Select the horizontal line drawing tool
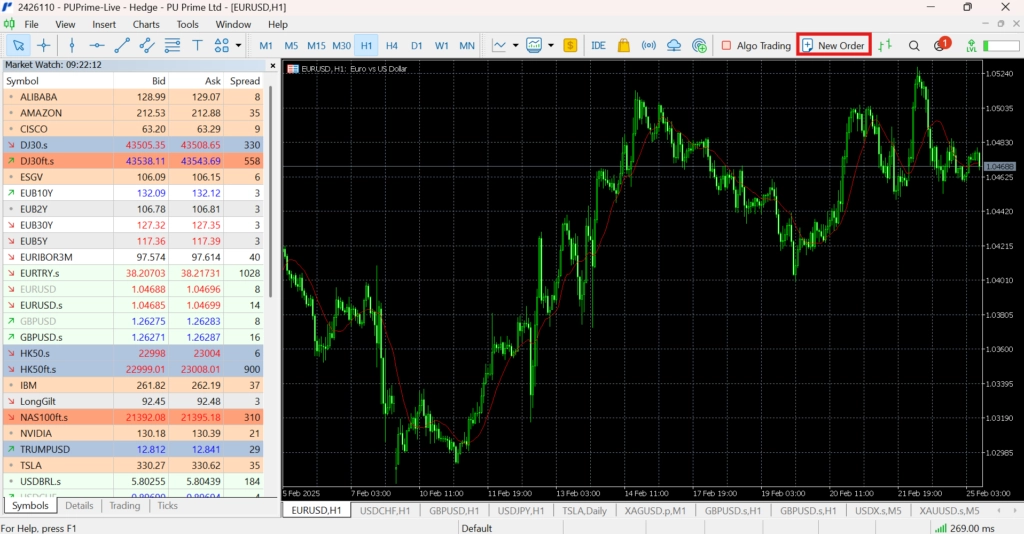 (x=97, y=46)
